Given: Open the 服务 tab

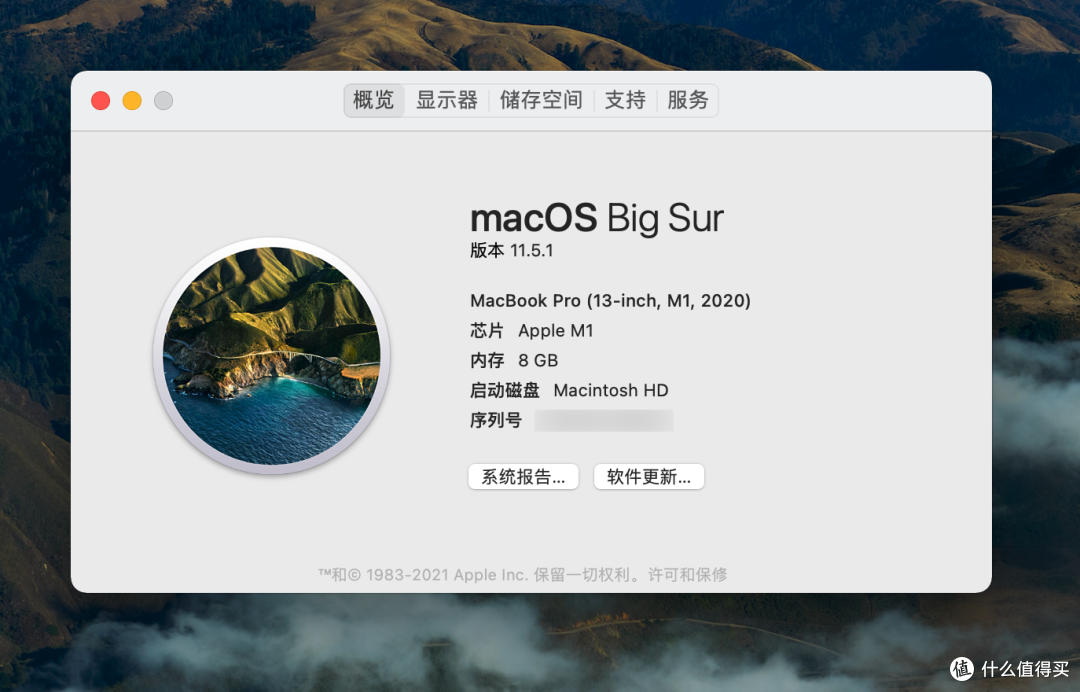Looking at the screenshot, I should pos(687,101).
